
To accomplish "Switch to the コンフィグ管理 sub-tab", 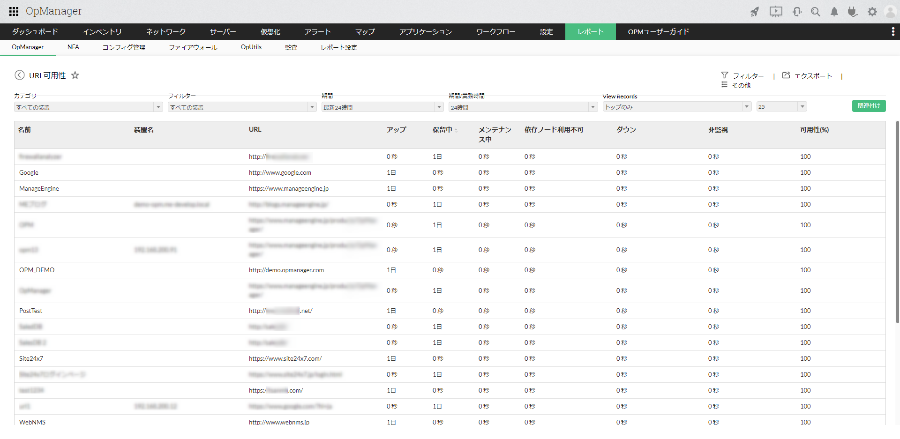I will point(123,48).
